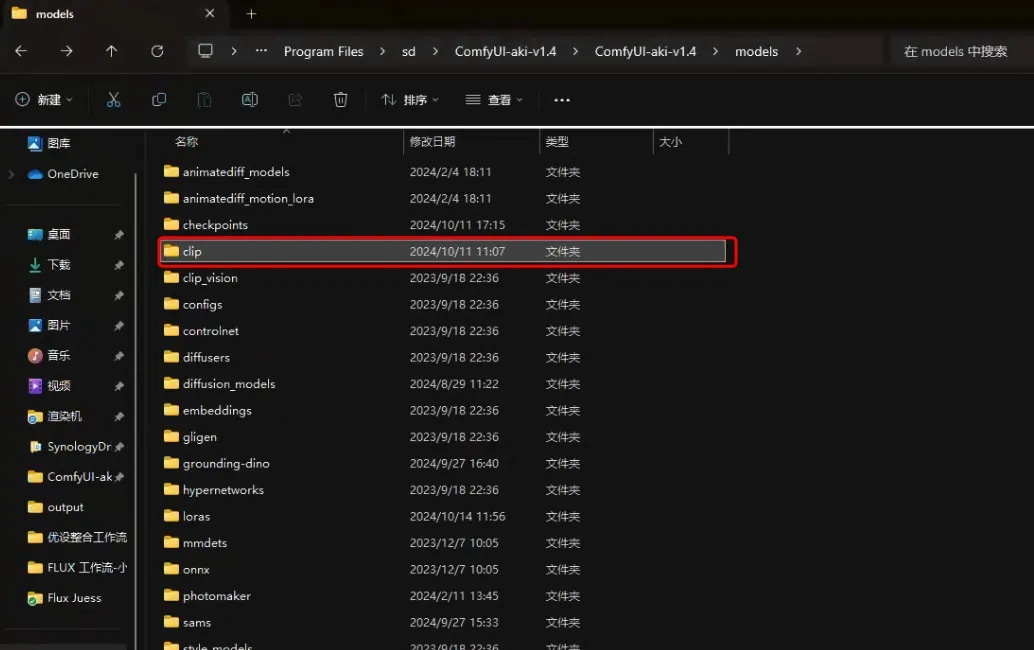Go forward with the right arrow

point(66,51)
